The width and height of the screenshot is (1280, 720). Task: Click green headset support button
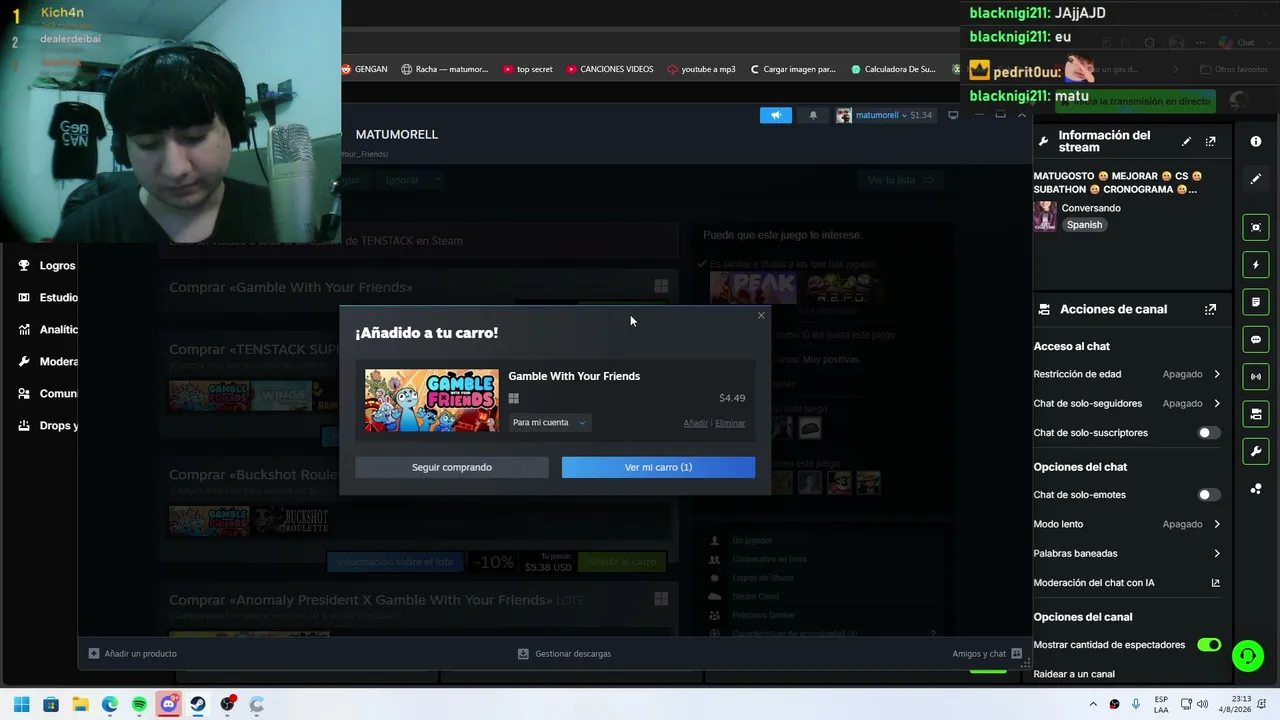(x=1248, y=656)
